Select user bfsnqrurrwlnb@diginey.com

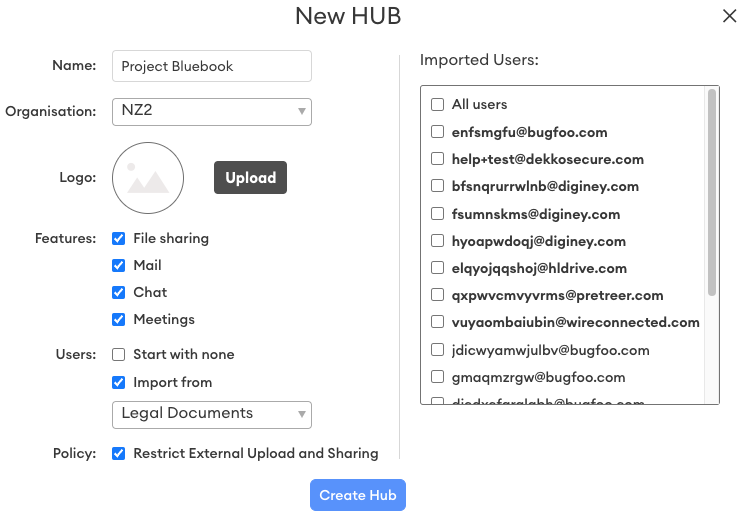point(437,186)
